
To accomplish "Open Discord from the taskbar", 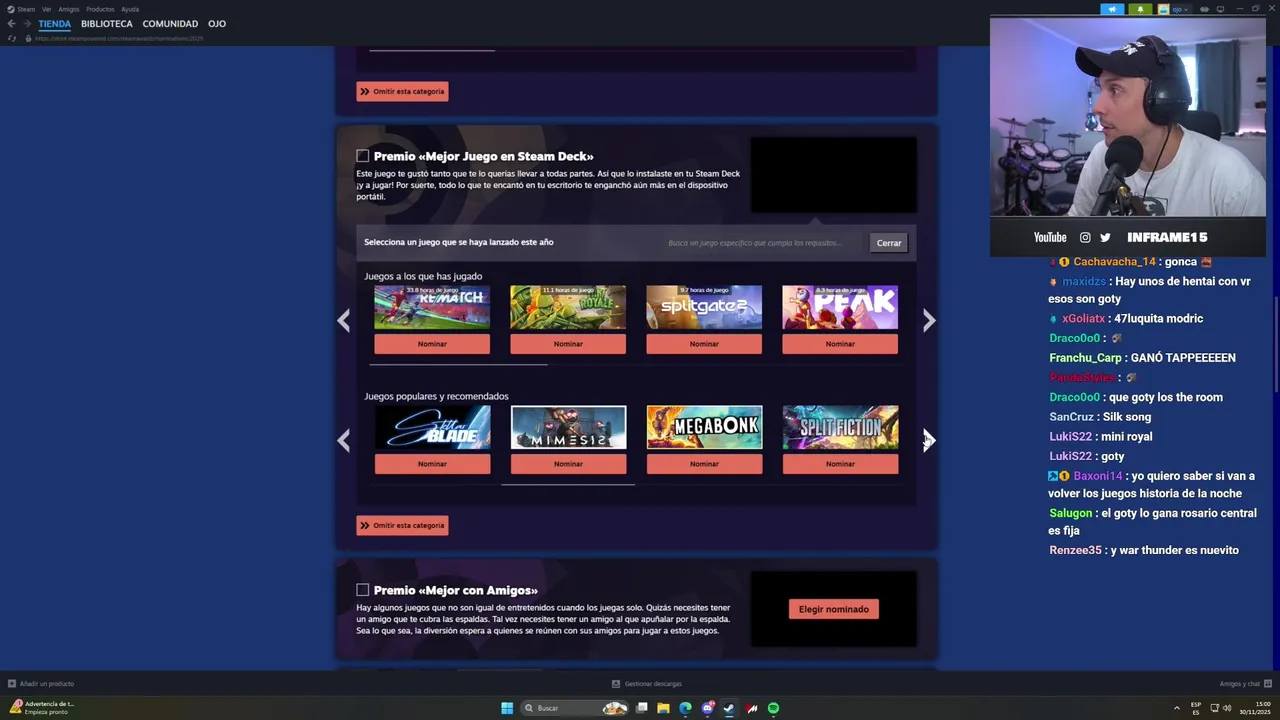I will 708,708.
